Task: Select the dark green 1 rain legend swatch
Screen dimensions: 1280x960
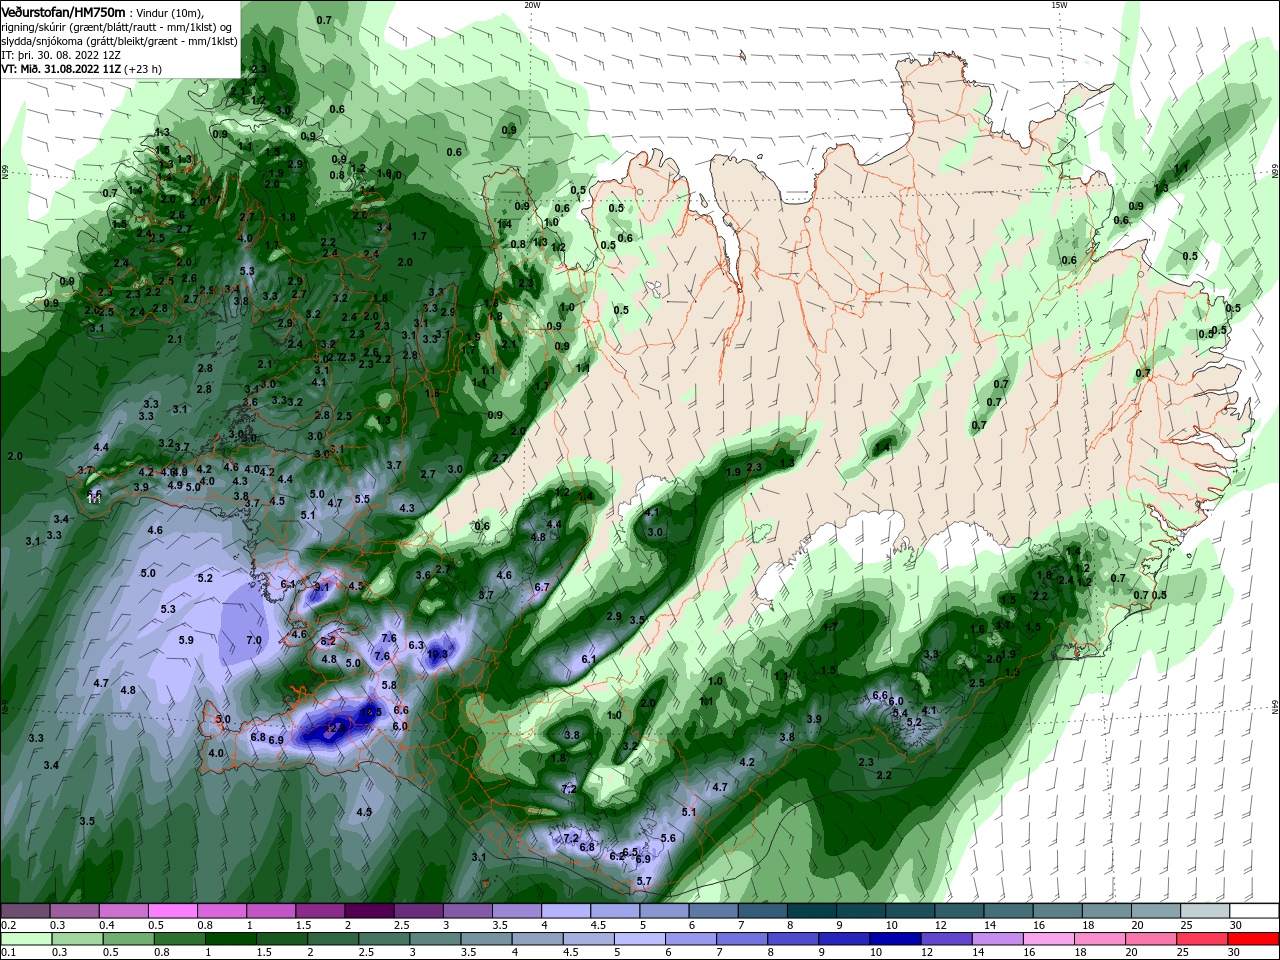Action: (231, 939)
